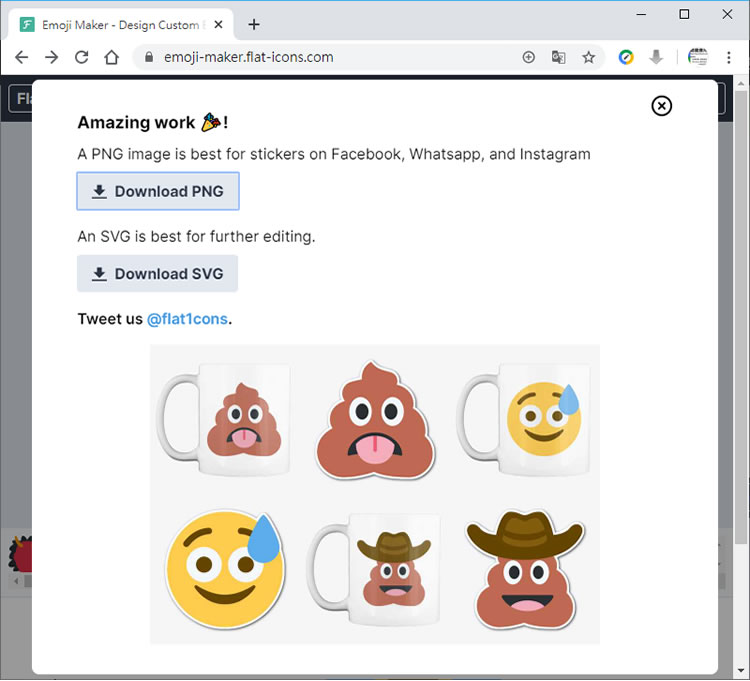The height and width of the screenshot is (681, 750).
Task: Select the Emoji Maker tab
Action: click(120, 24)
